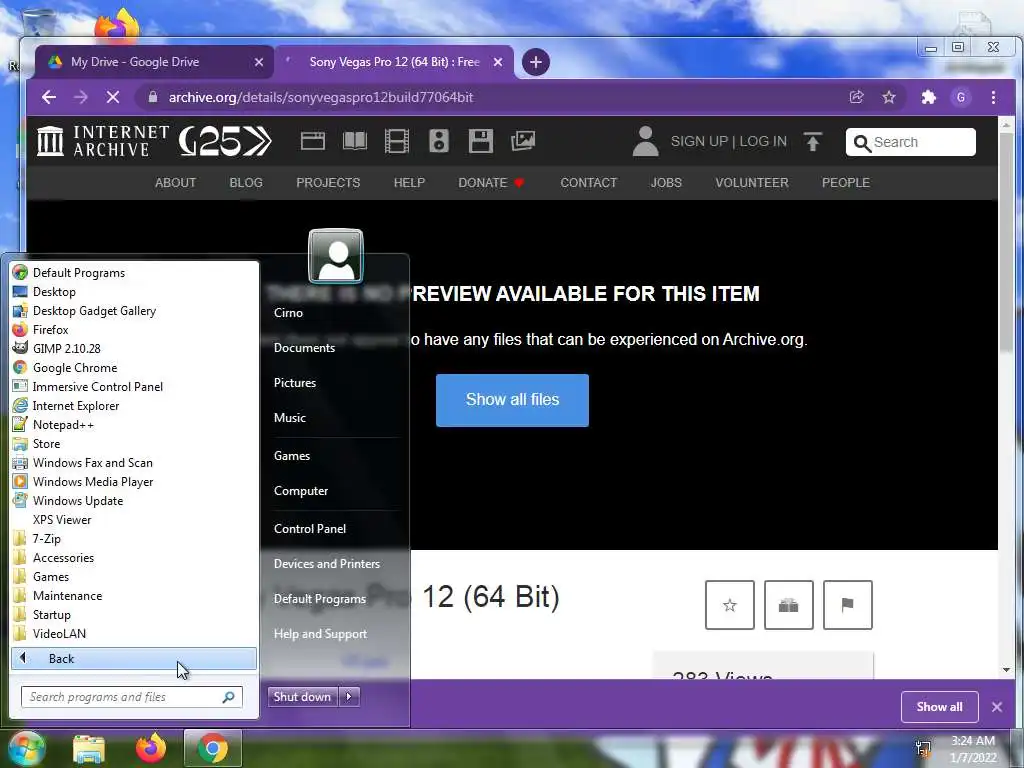Click the Chrome taskbar button
Screen dimensions: 1024x768
click(213, 748)
